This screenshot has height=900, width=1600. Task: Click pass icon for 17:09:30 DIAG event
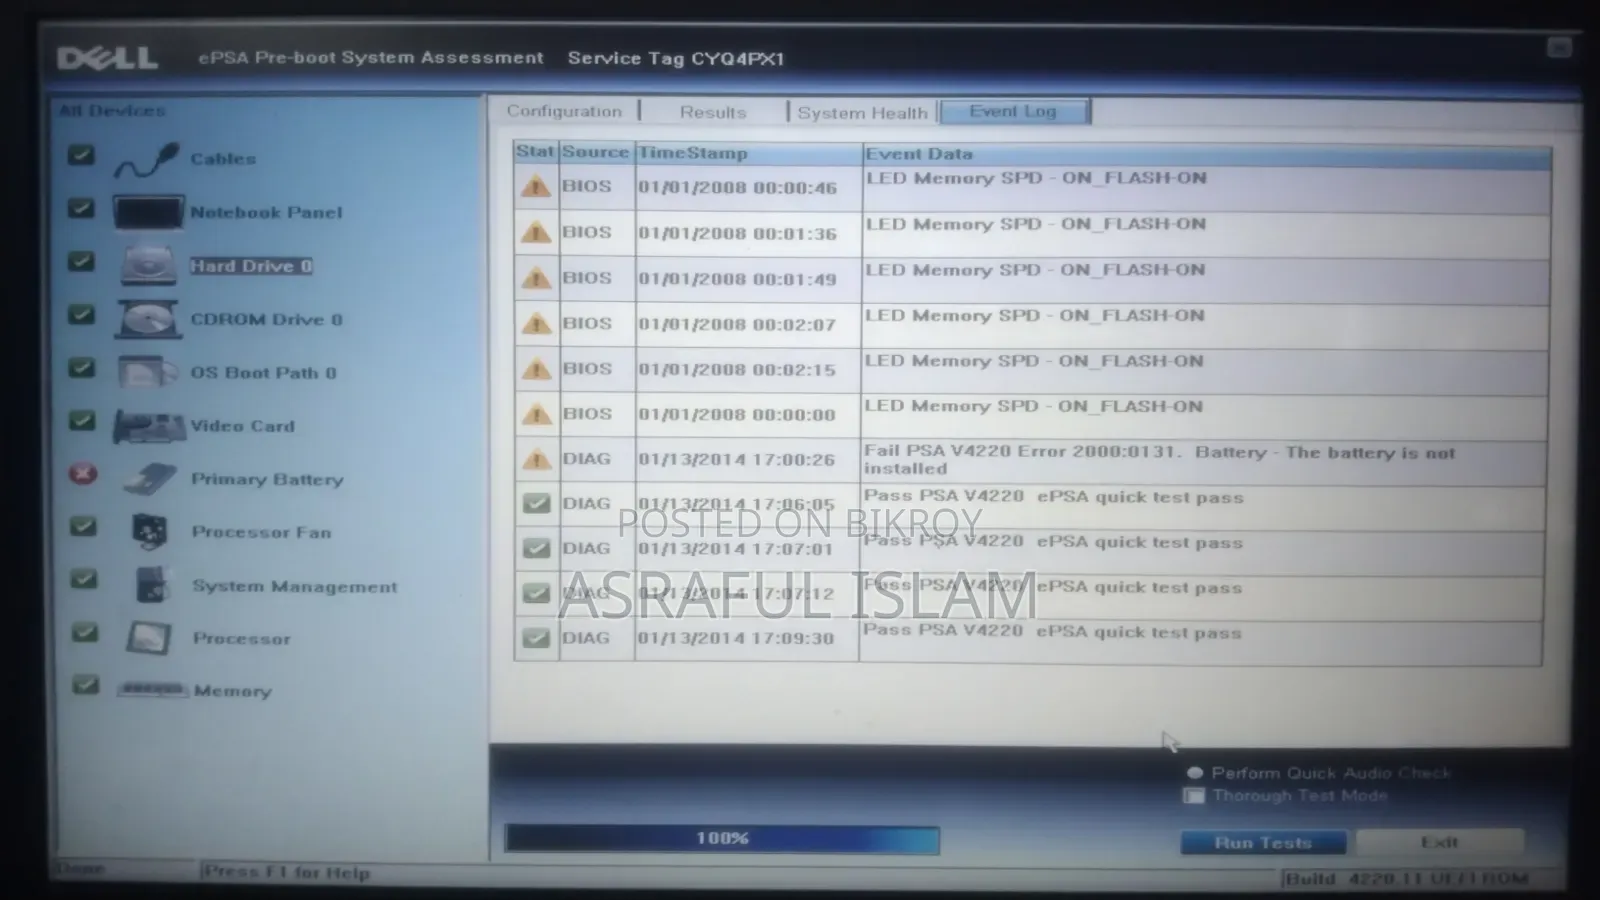[x=537, y=638]
